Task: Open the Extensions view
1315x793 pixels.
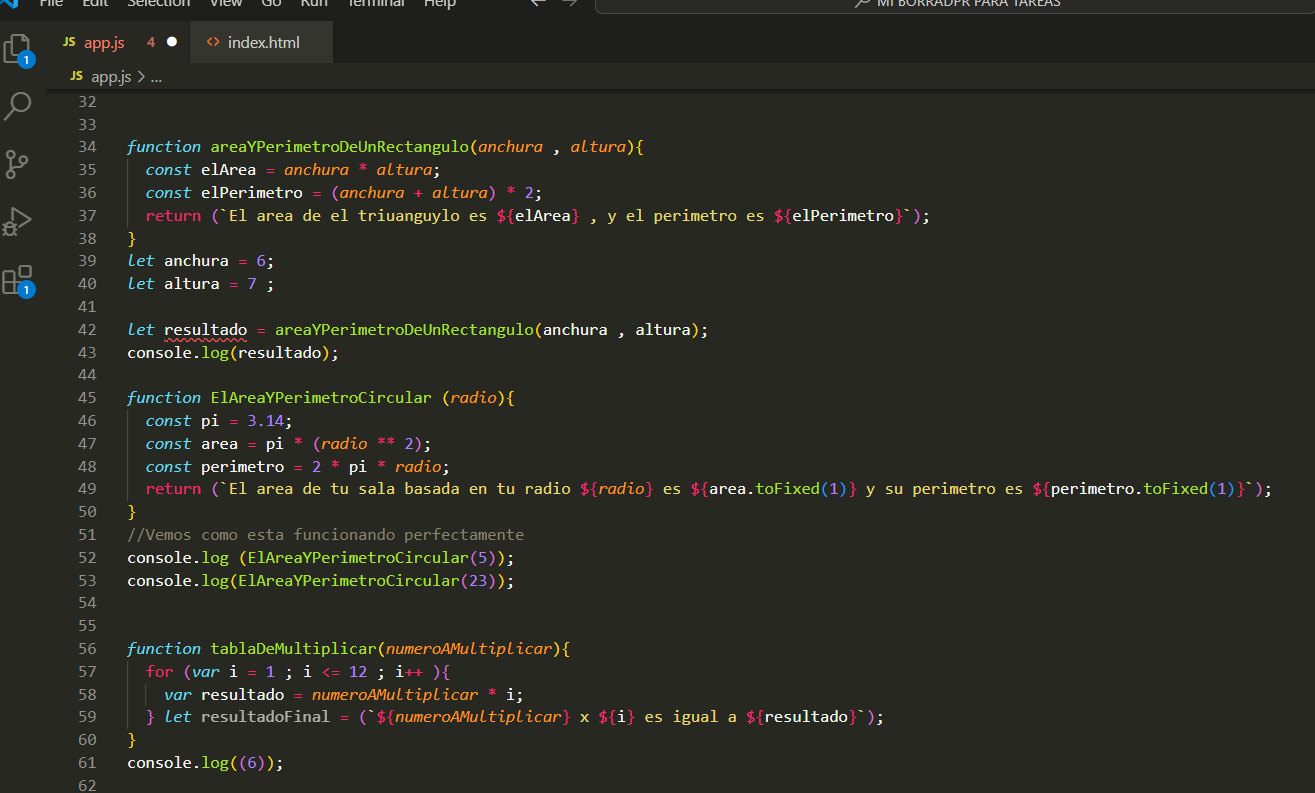Action: (x=18, y=280)
